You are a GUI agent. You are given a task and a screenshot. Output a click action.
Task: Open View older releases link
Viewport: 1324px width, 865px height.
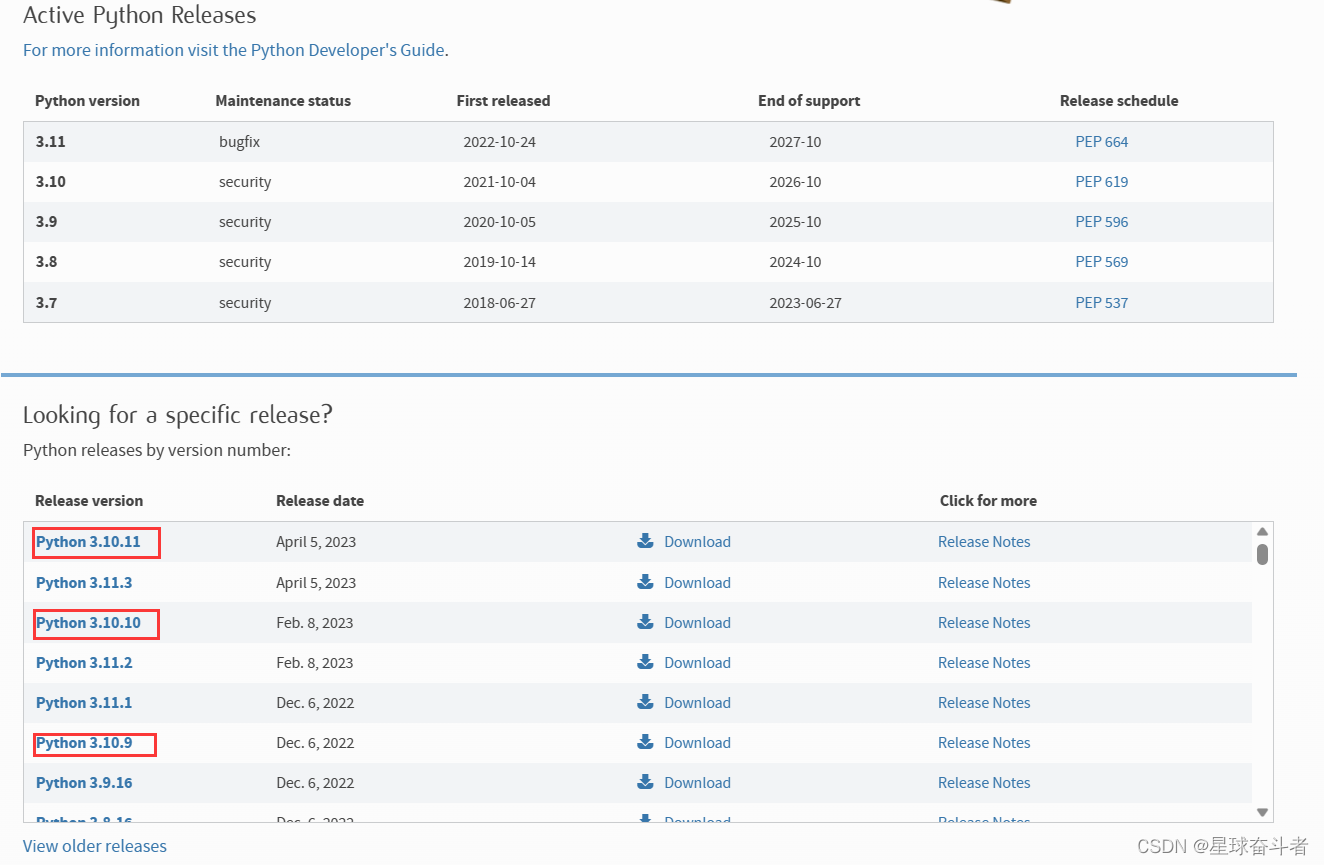(x=95, y=846)
